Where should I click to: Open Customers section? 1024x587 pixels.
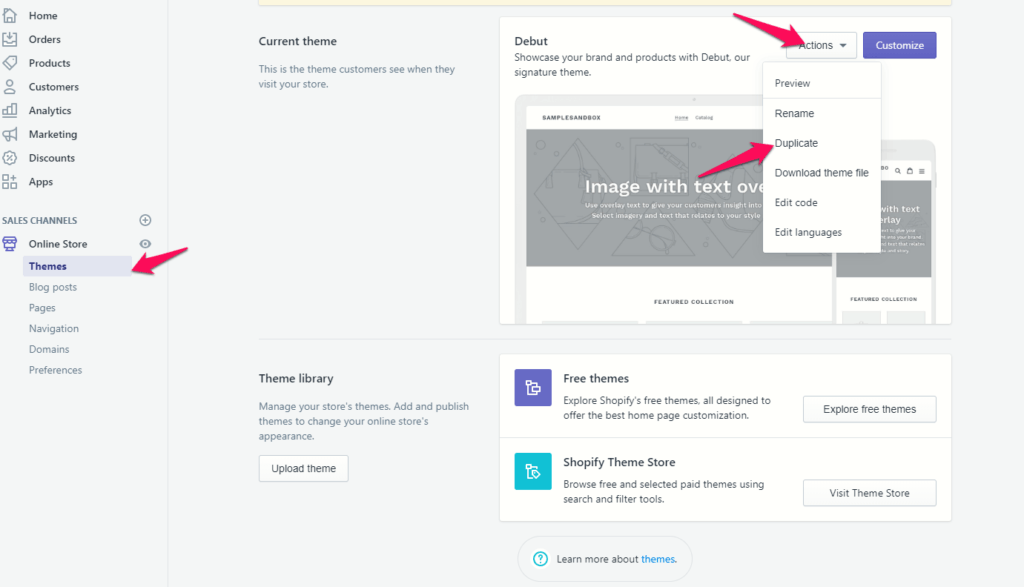coord(54,86)
